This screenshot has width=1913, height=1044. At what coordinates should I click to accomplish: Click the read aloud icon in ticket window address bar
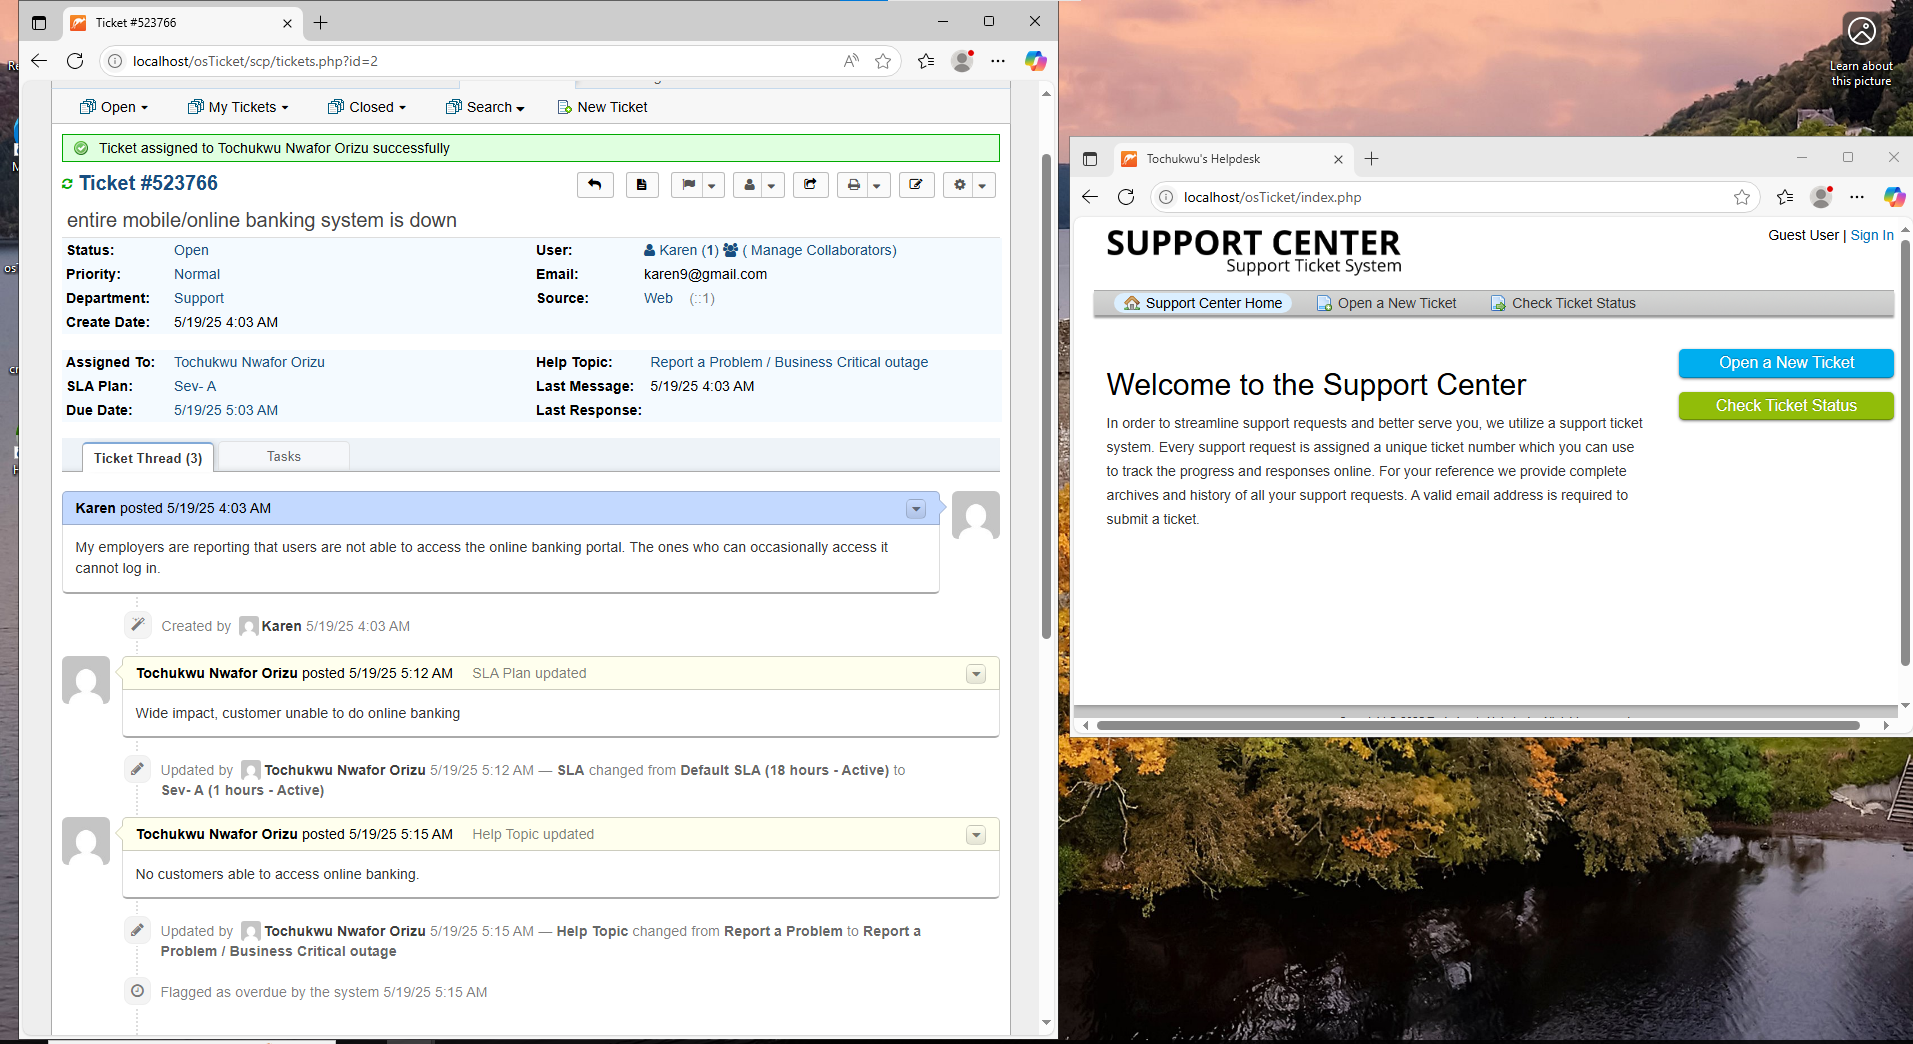[851, 61]
